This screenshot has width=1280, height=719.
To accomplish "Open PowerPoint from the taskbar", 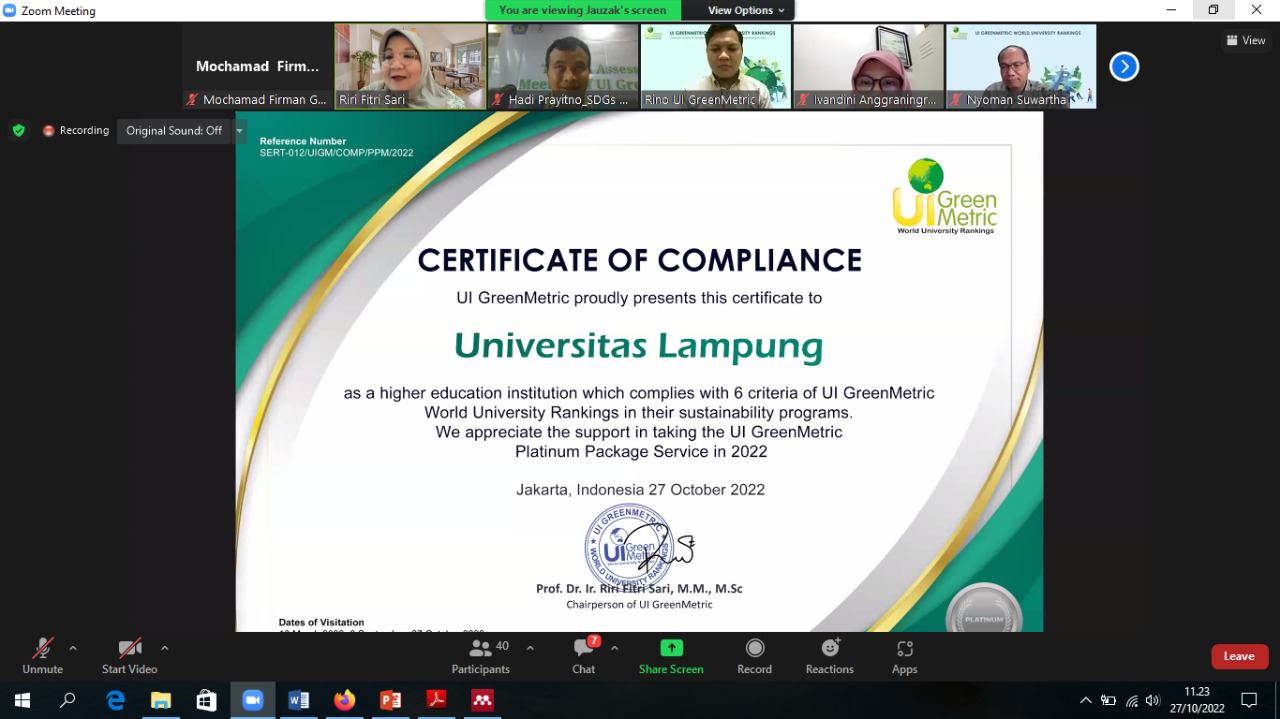I will coord(390,700).
